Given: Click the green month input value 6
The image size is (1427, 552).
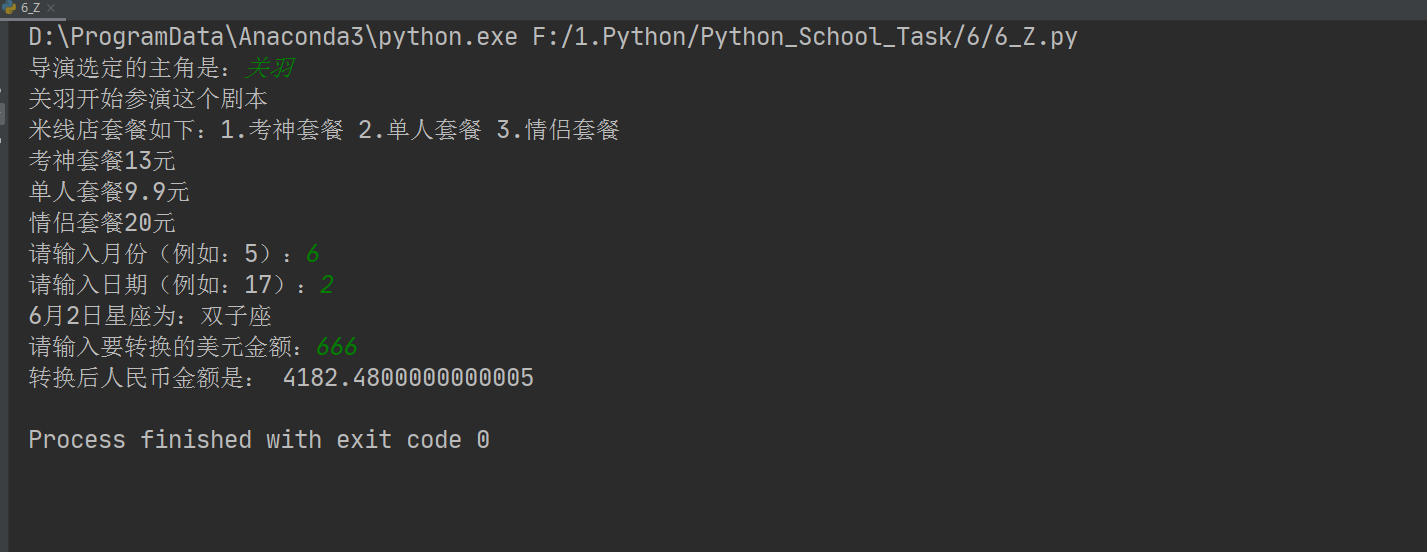Looking at the screenshot, I should (x=312, y=255).
